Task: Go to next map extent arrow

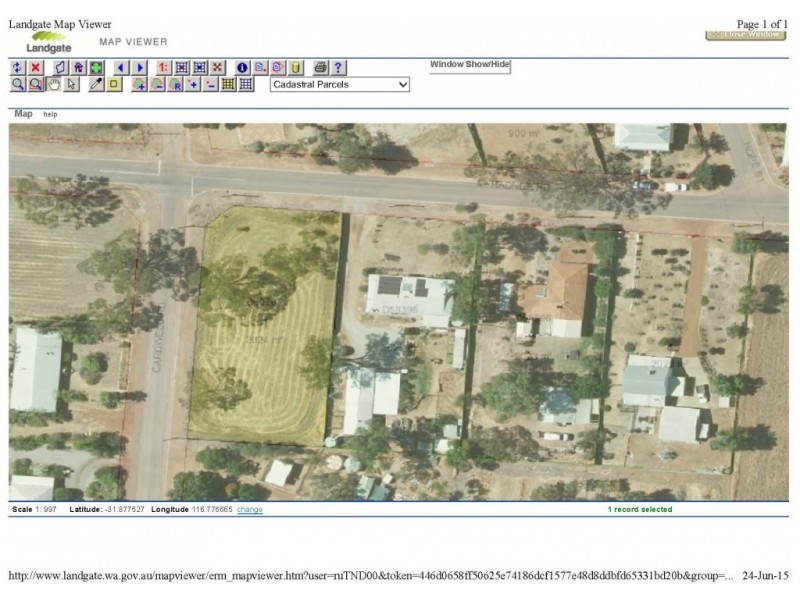Action: point(139,68)
